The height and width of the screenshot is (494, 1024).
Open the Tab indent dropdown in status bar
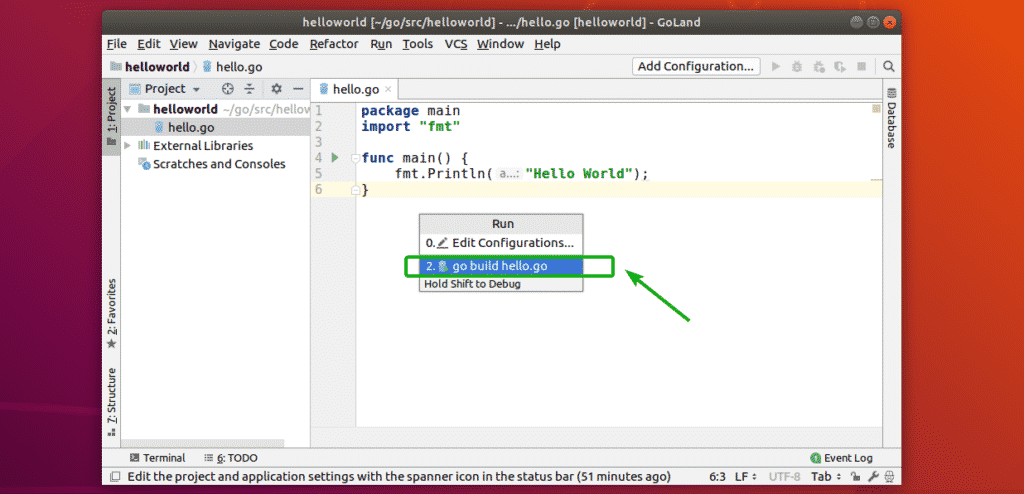(826, 476)
